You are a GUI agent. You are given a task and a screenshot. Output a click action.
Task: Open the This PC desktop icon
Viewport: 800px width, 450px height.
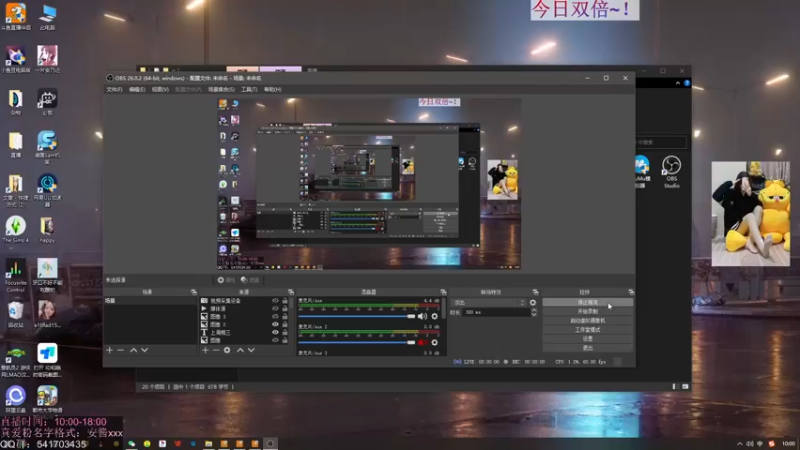tap(47, 16)
